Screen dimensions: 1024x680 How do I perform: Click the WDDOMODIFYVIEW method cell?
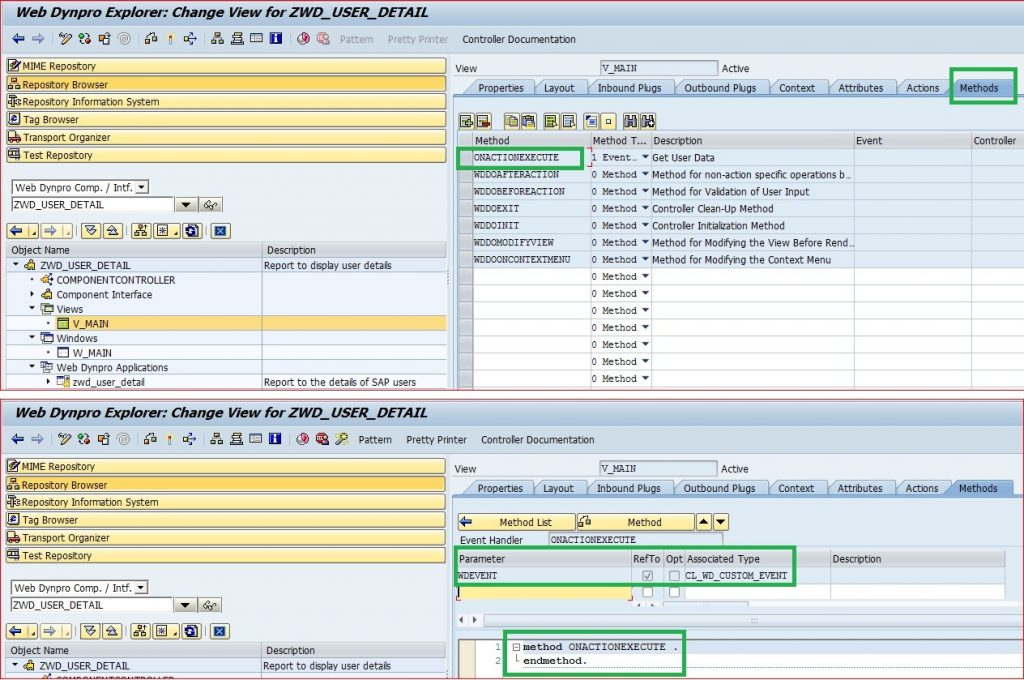click(530, 242)
